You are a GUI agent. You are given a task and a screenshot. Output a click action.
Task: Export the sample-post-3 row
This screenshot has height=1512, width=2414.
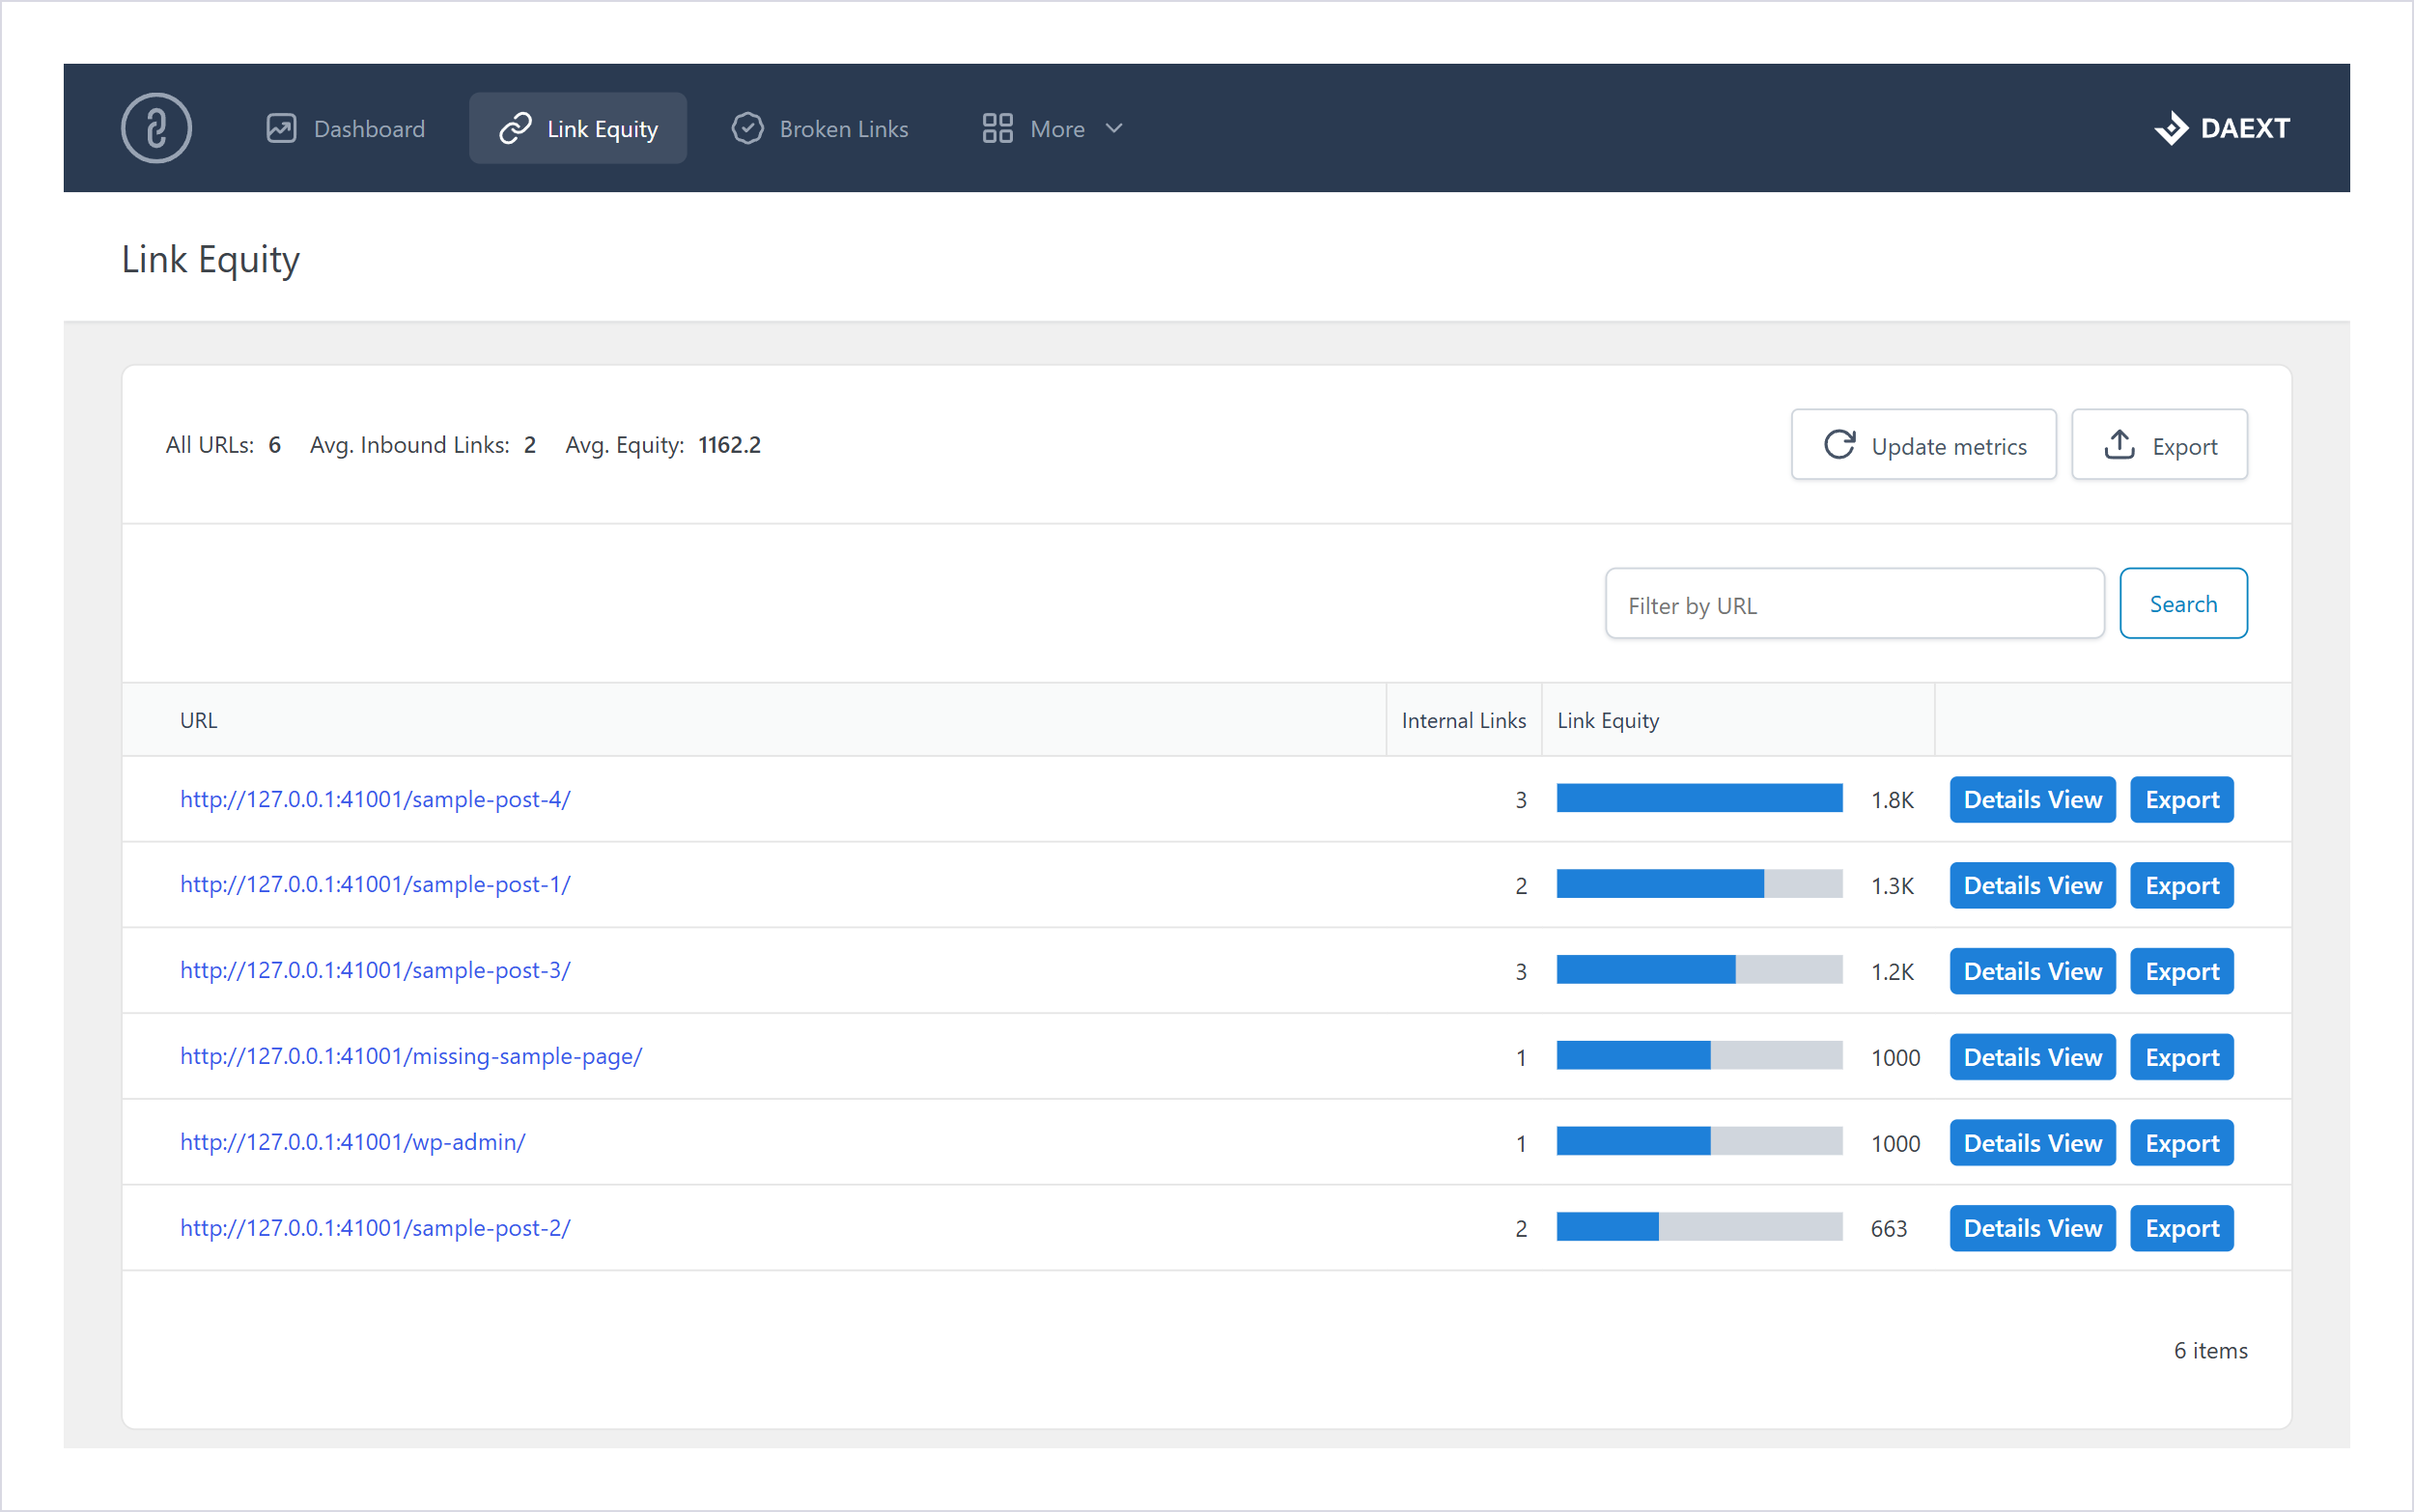pyautogui.click(x=2182, y=971)
